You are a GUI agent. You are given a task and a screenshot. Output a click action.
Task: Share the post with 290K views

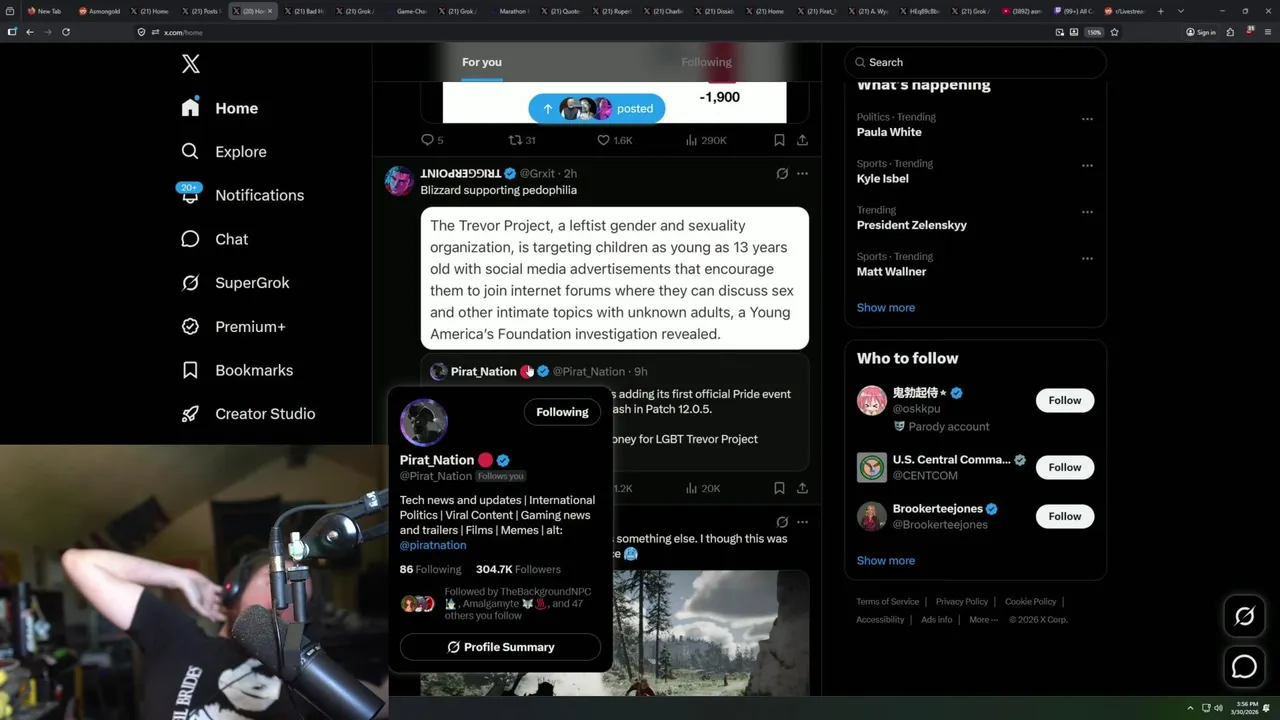coord(802,140)
